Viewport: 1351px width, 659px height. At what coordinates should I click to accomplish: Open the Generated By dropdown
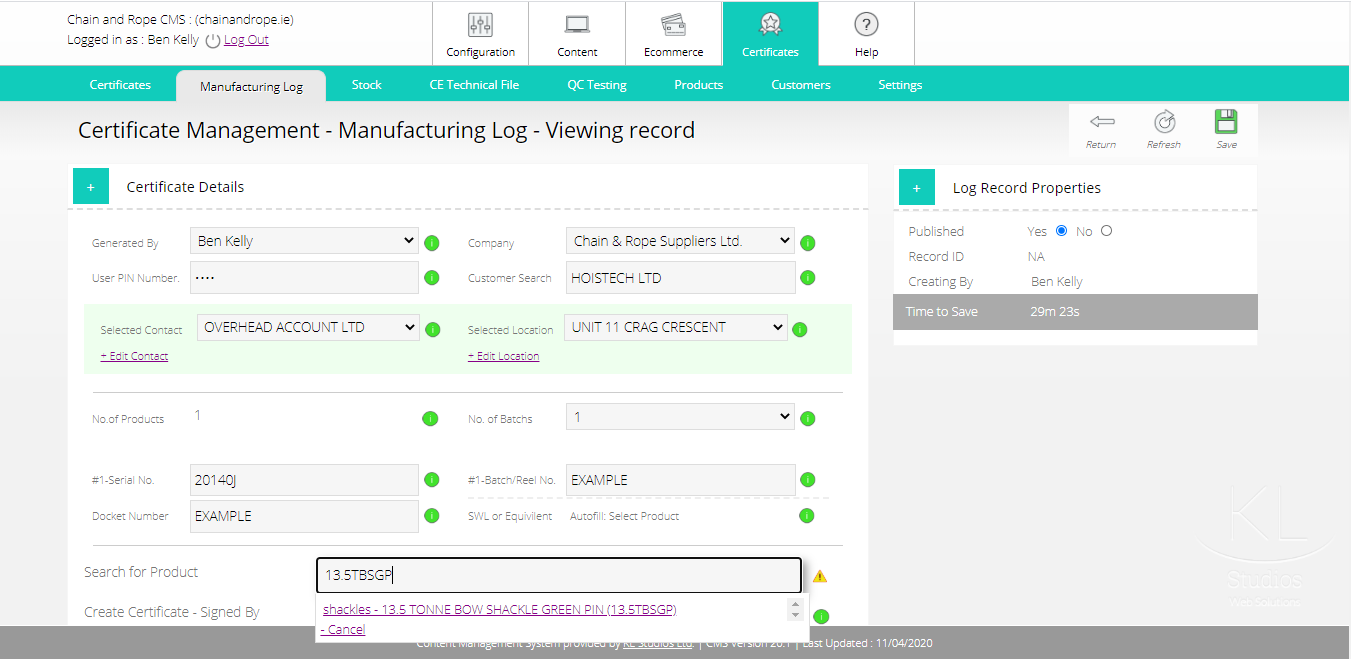(304, 241)
